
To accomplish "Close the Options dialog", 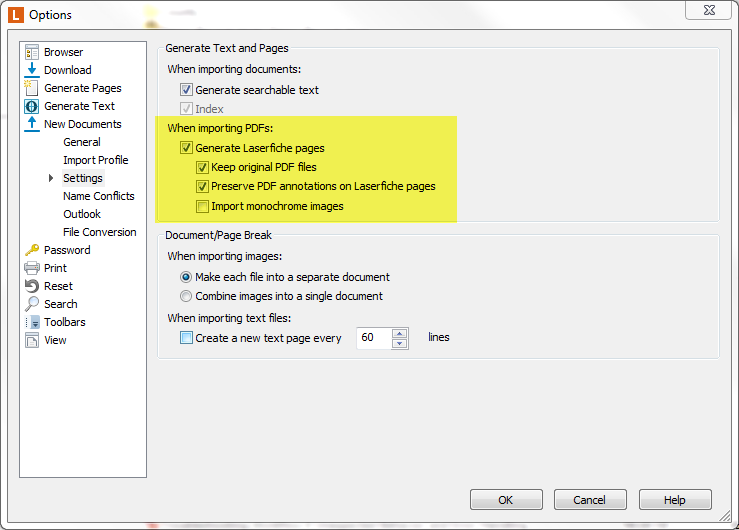I will pos(708,10).
